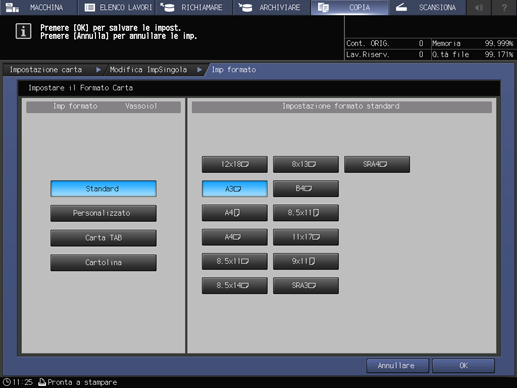Select the COPIA tab

[x=349, y=7]
